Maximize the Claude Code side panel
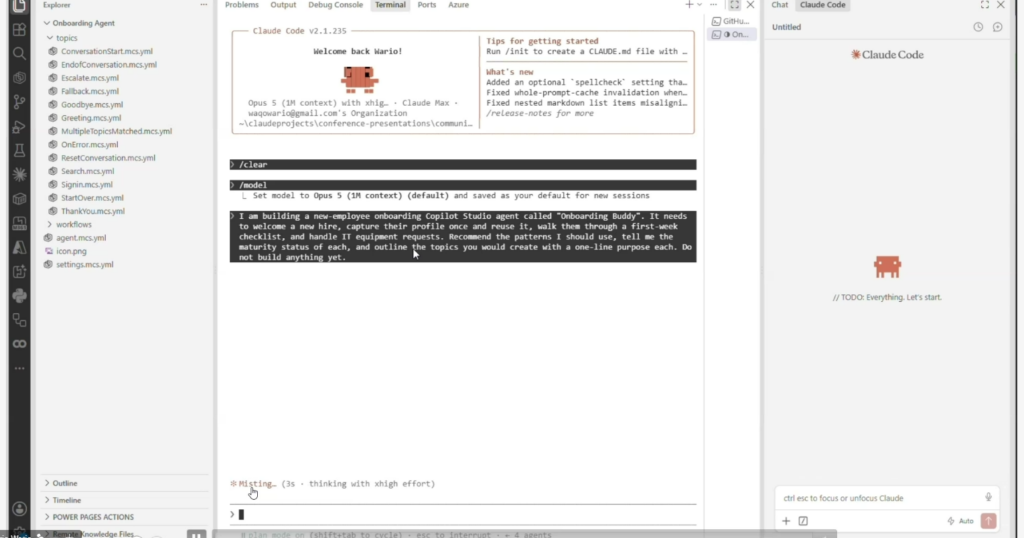 click(x=984, y=5)
